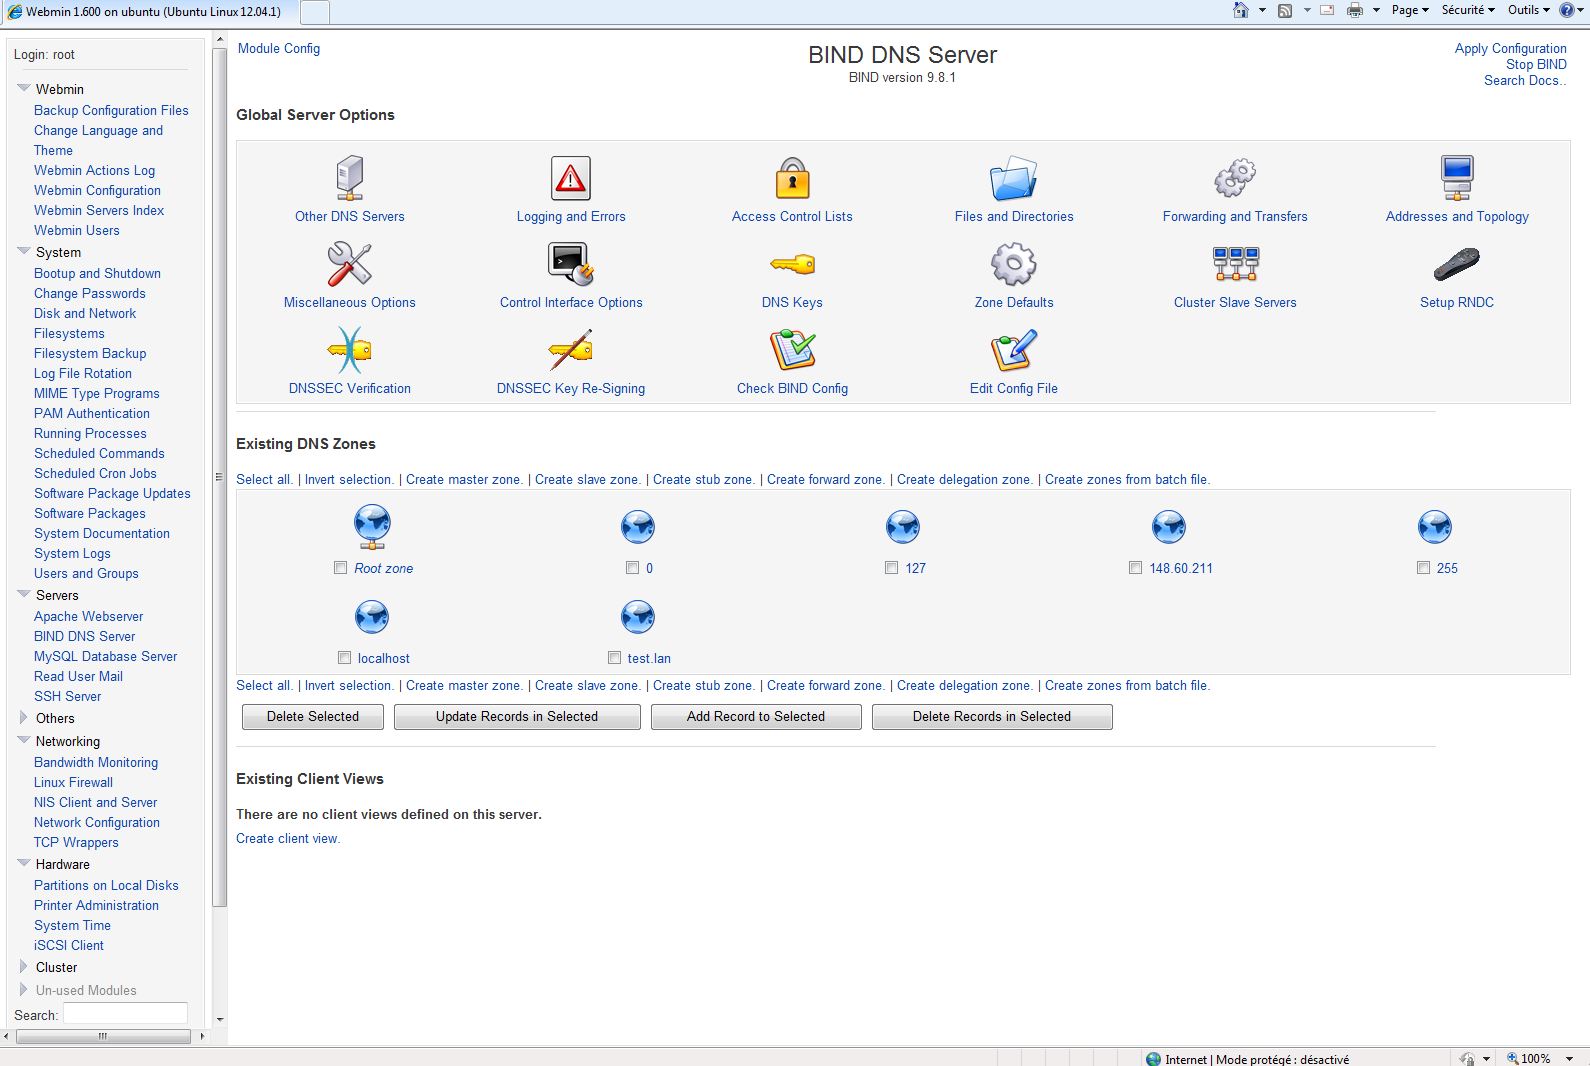Open the DNS Keys key icon
Image resolution: width=1590 pixels, height=1066 pixels.
792,265
